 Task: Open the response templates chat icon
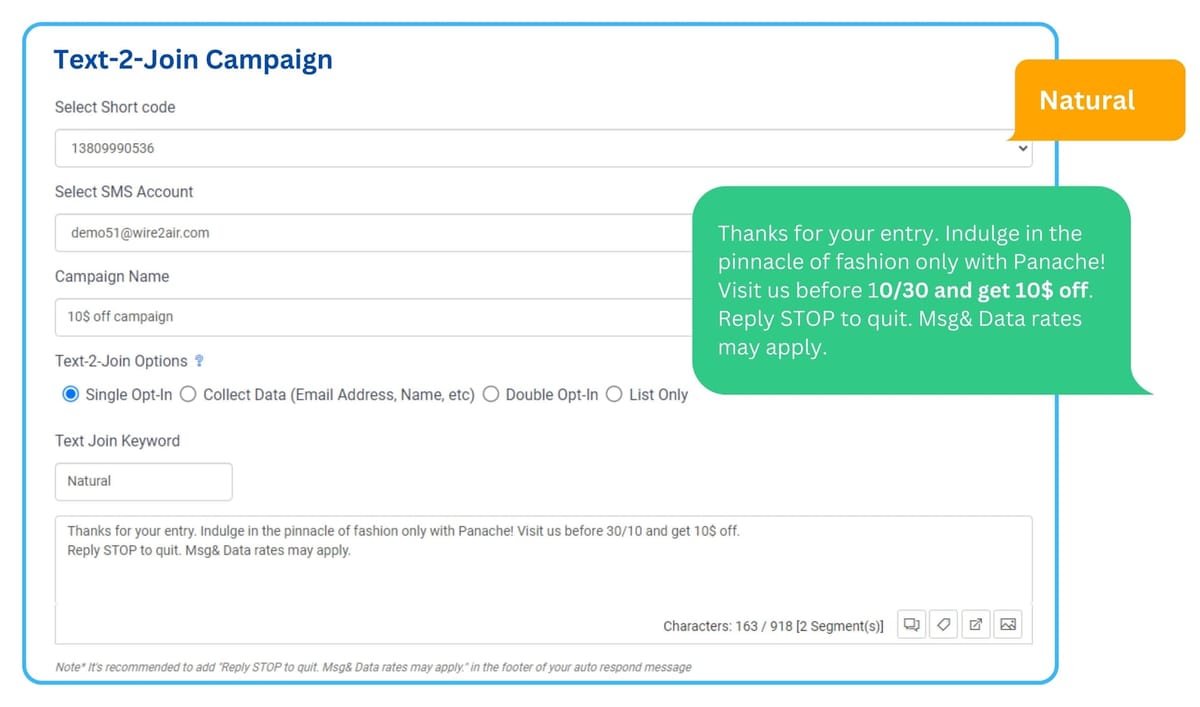(x=911, y=623)
